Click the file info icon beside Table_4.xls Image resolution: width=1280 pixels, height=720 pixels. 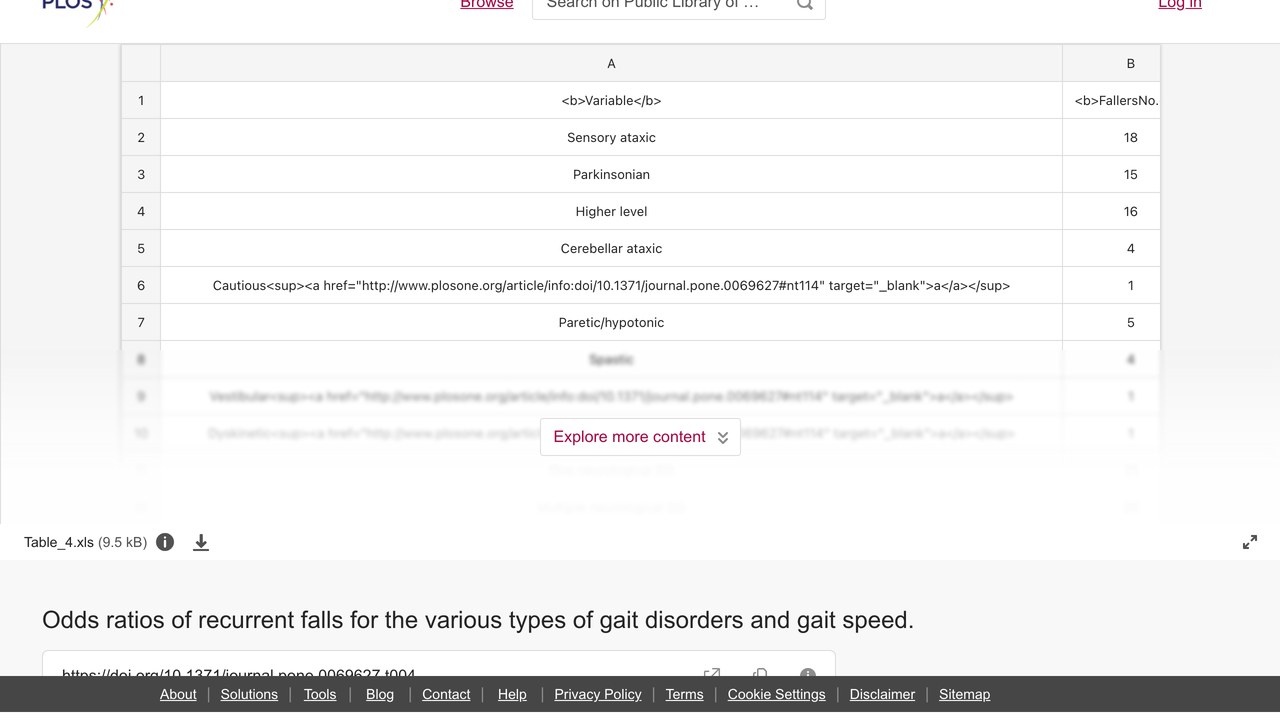[x=165, y=542]
